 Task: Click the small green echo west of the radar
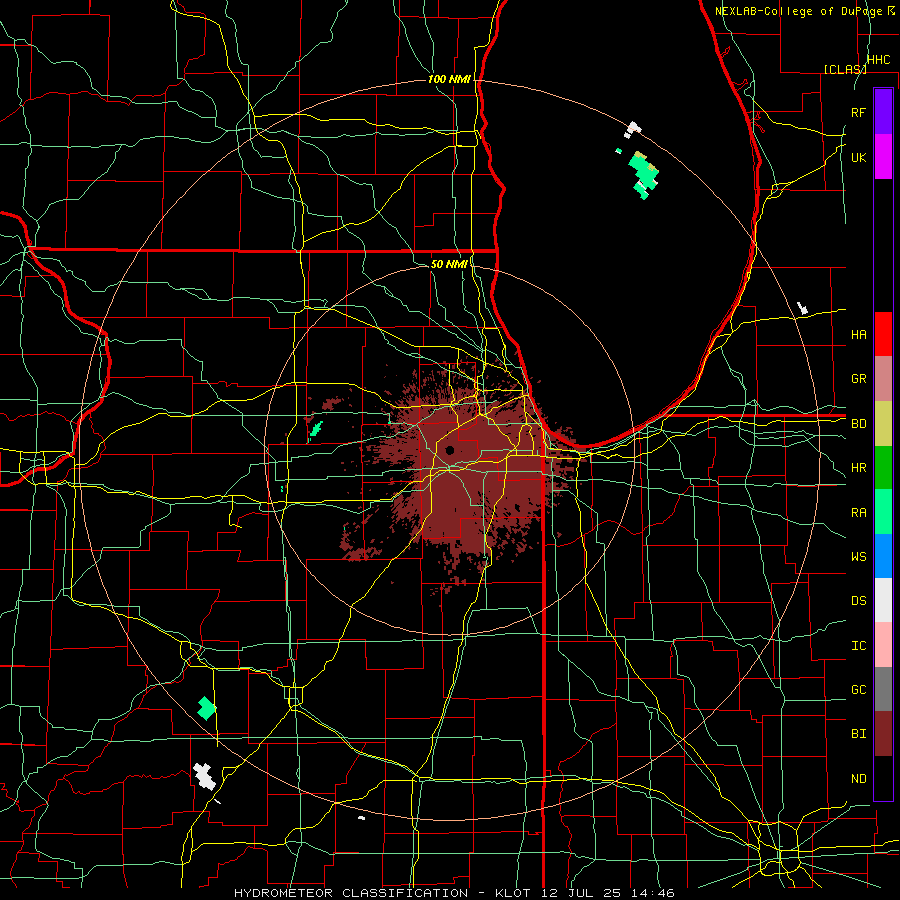tap(316, 429)
